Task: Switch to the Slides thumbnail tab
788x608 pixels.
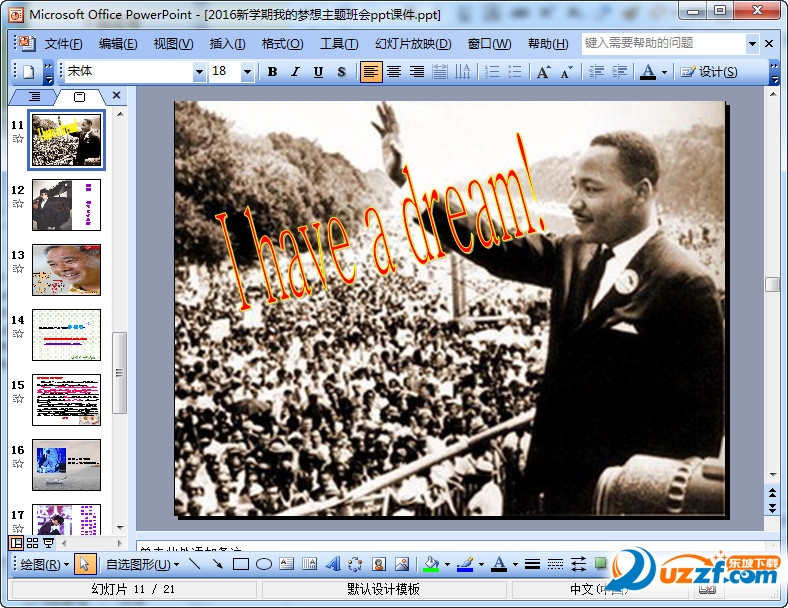Action: 79,96
